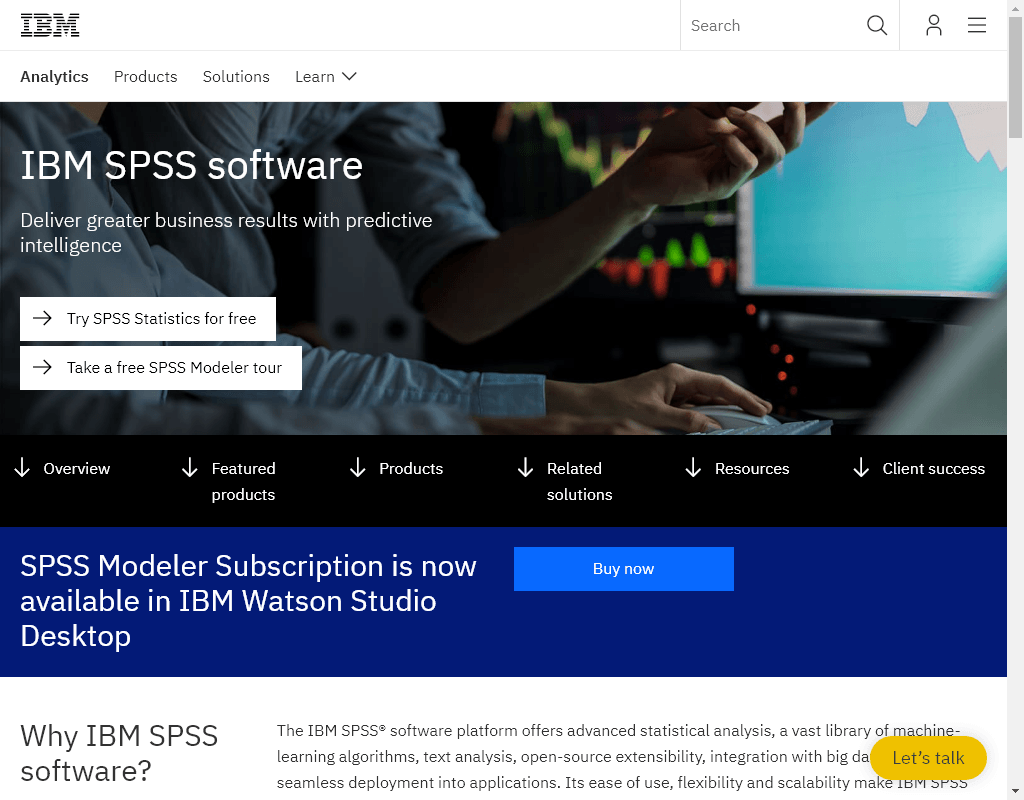This screenshot has height=800, width=1024.
Task: Open the Learn menu label
Action: point(315,76)
